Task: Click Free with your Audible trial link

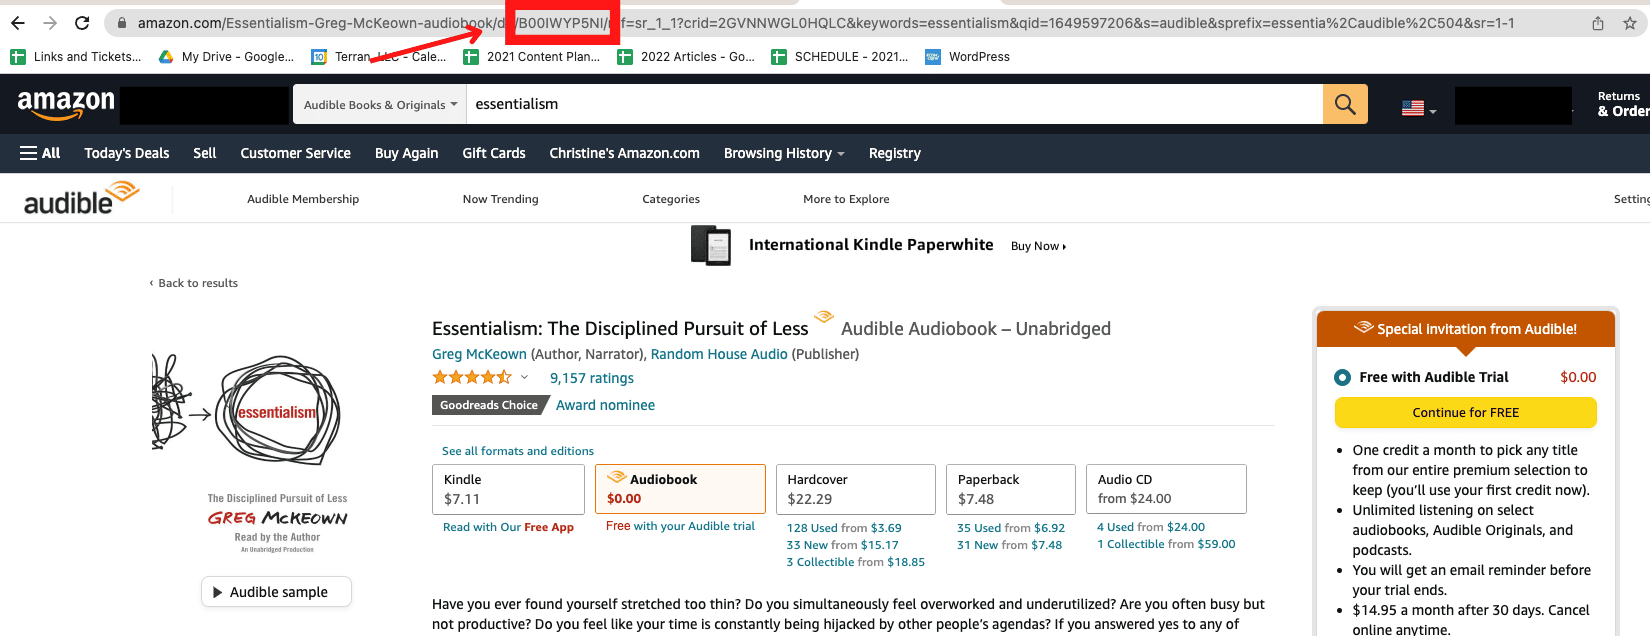Action: click(x=680, y=526)
